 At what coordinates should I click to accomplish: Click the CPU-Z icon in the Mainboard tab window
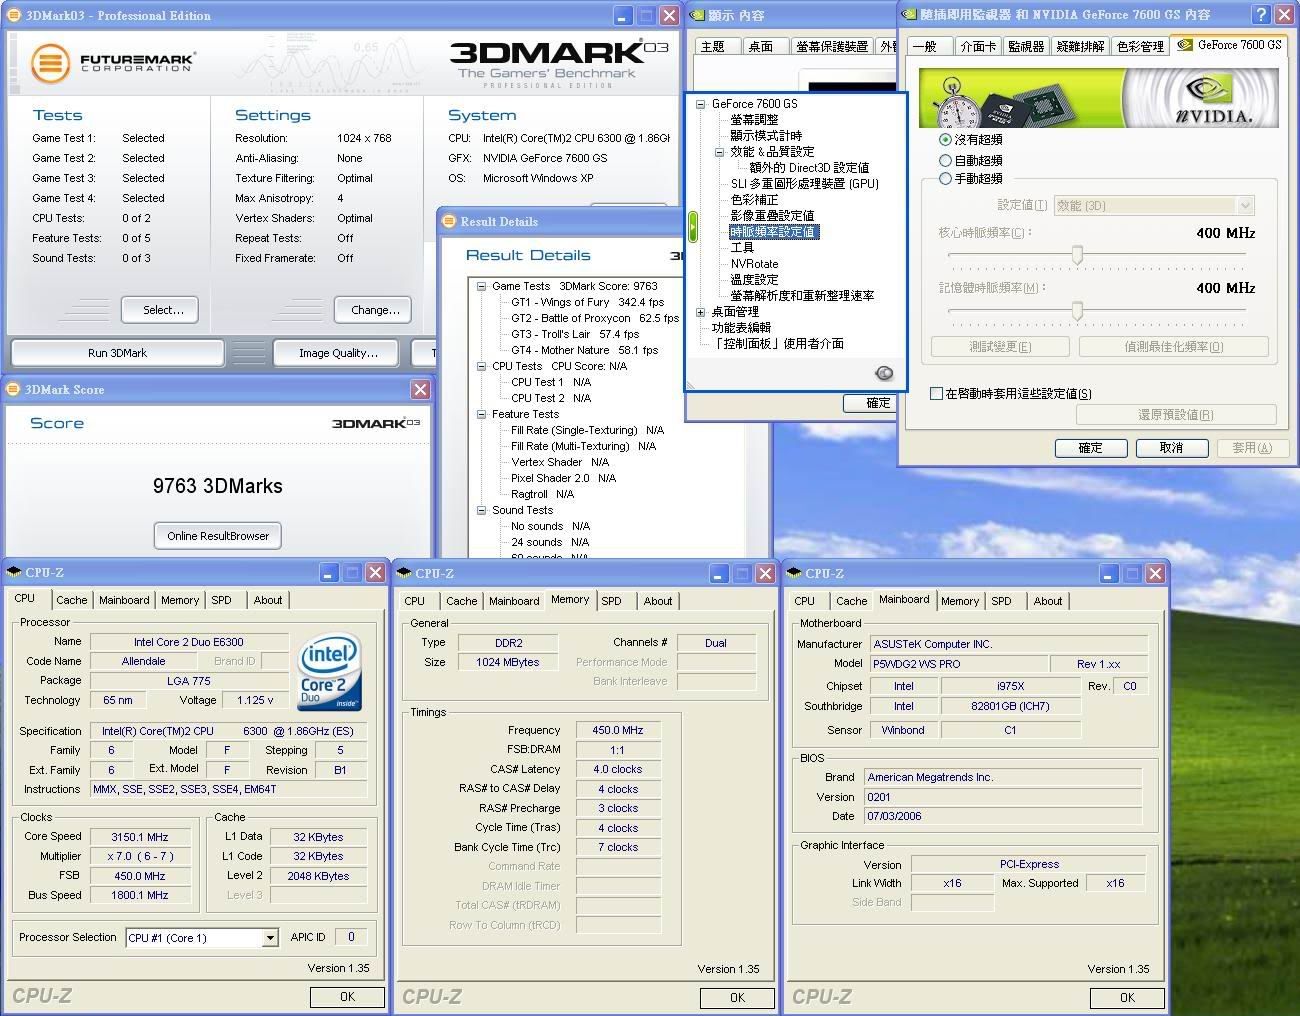(x=794, y=573)
